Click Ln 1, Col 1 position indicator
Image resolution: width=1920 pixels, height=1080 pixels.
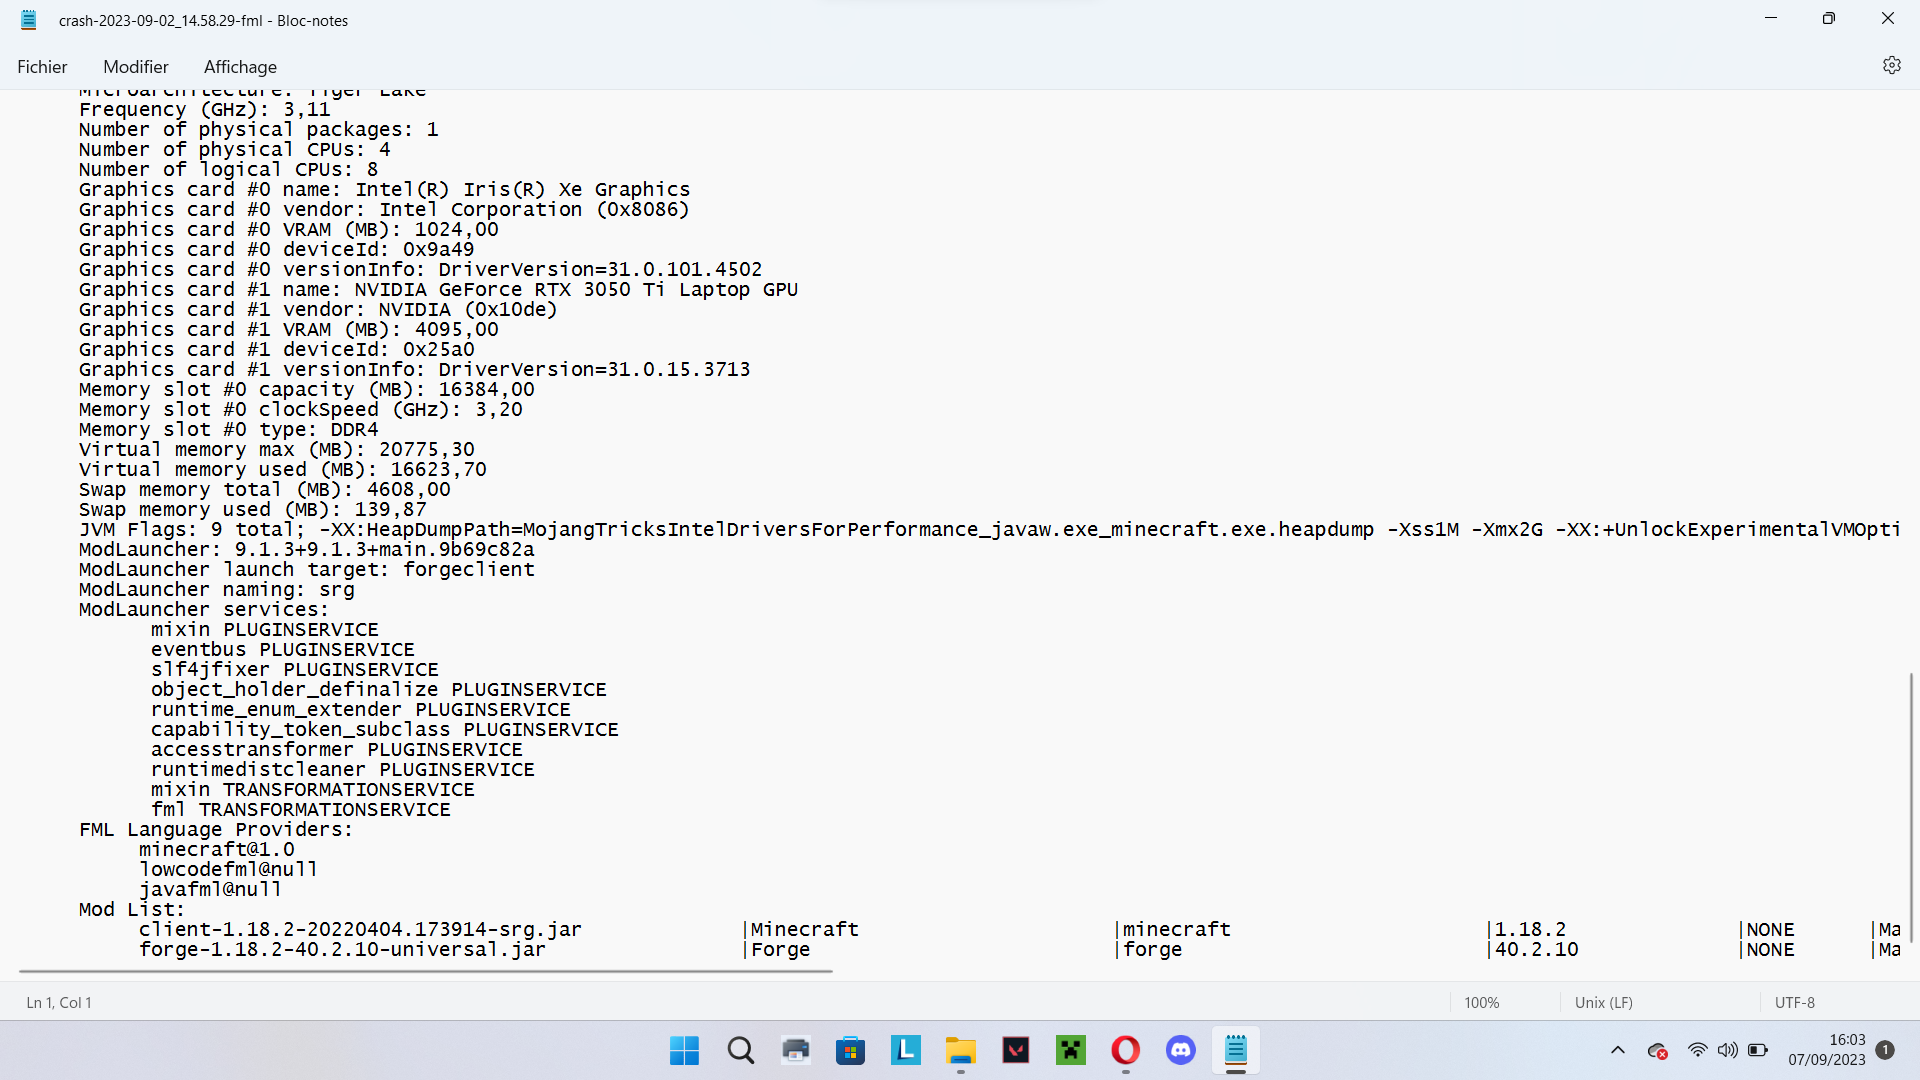click(59, 1002)
